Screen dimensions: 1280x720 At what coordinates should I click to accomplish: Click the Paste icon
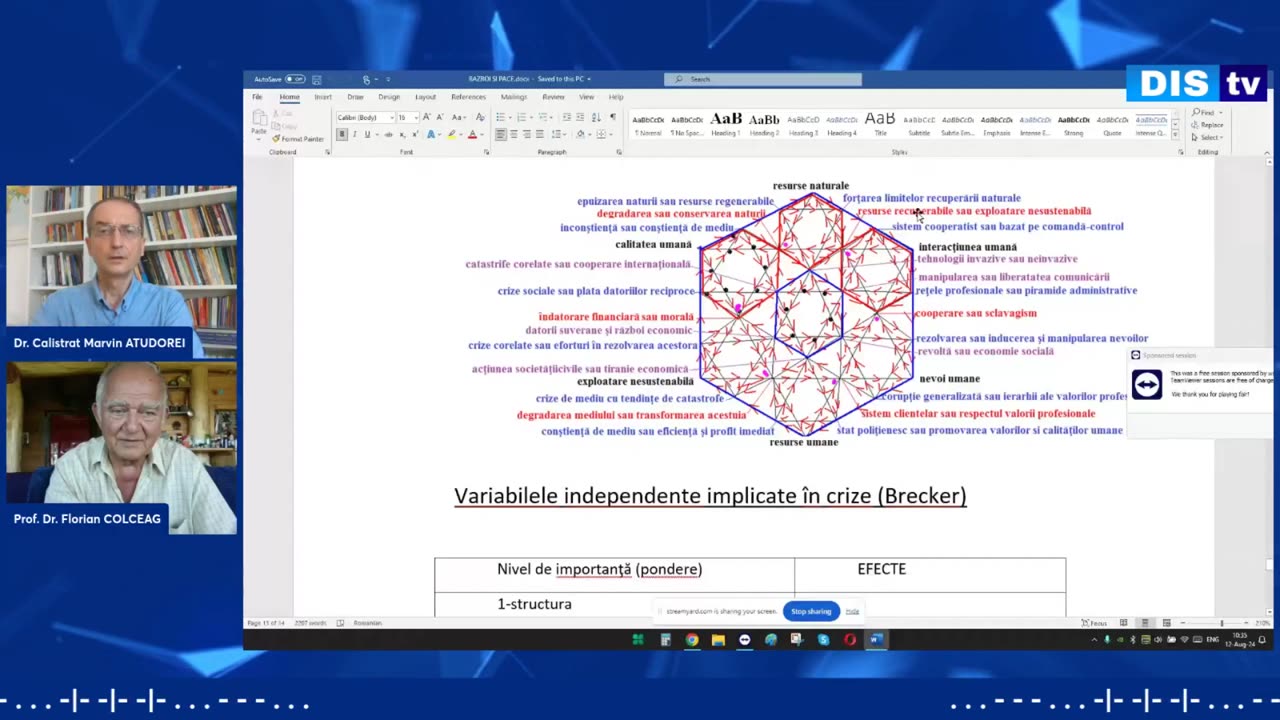pos(259,119)
